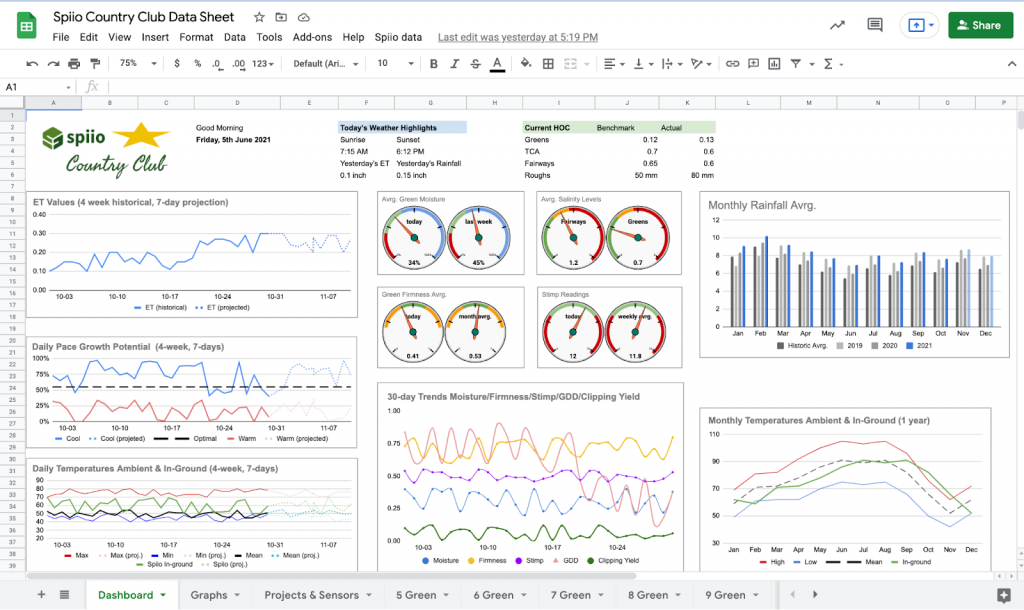Image resolution: width=1024 pixels, height=610 pixels.
Task: Print the spreadsheet using the printer icon
Action: point(73,64)
